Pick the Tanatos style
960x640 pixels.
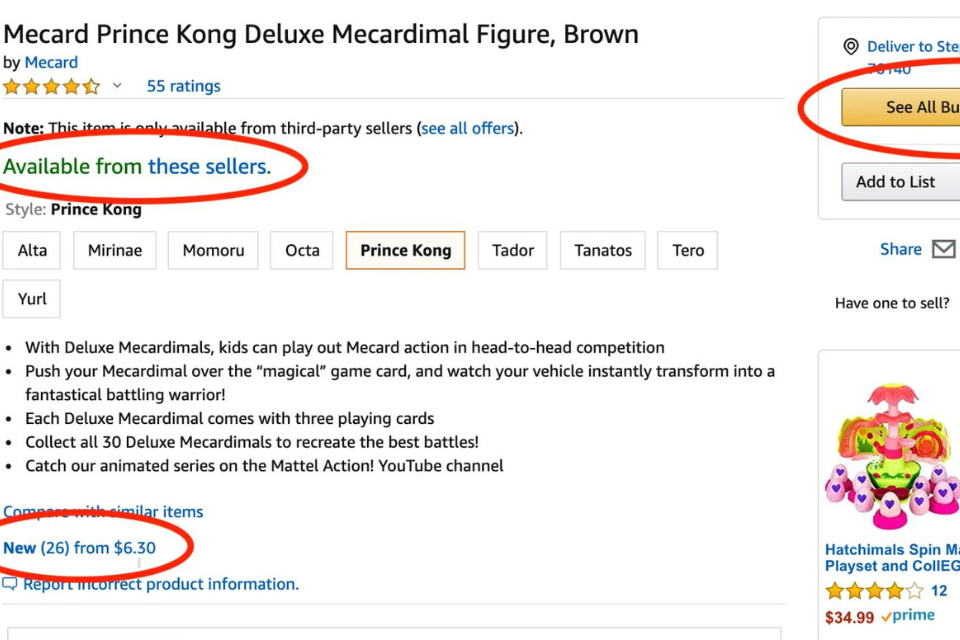pyautogui.click(x=603, y=250)
